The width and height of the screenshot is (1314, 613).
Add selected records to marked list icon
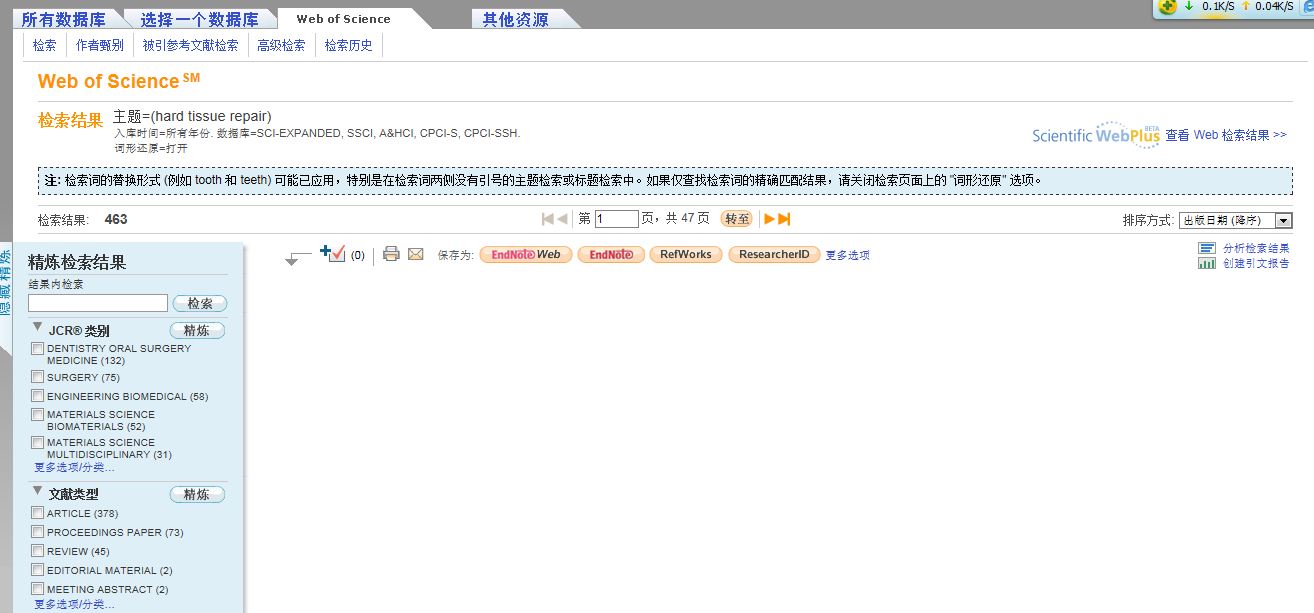[333, 253]
